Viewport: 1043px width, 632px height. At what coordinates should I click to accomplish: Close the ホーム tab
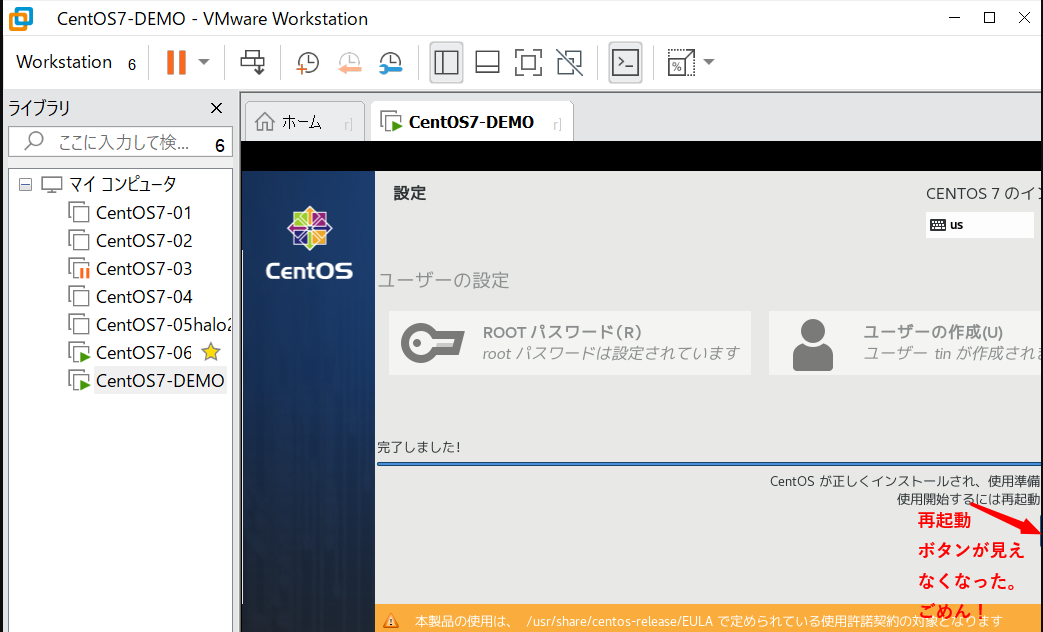(x=349, y=124)
